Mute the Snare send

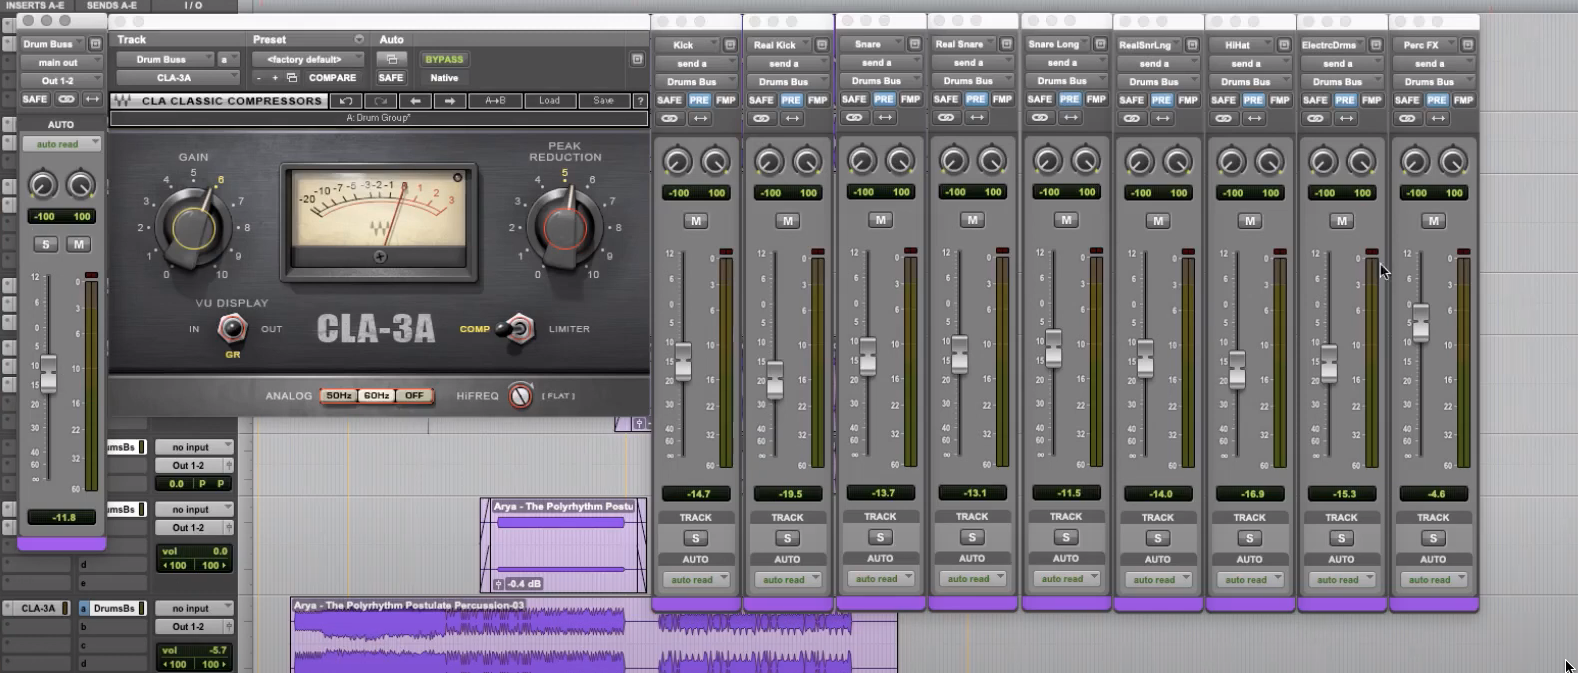880,220
